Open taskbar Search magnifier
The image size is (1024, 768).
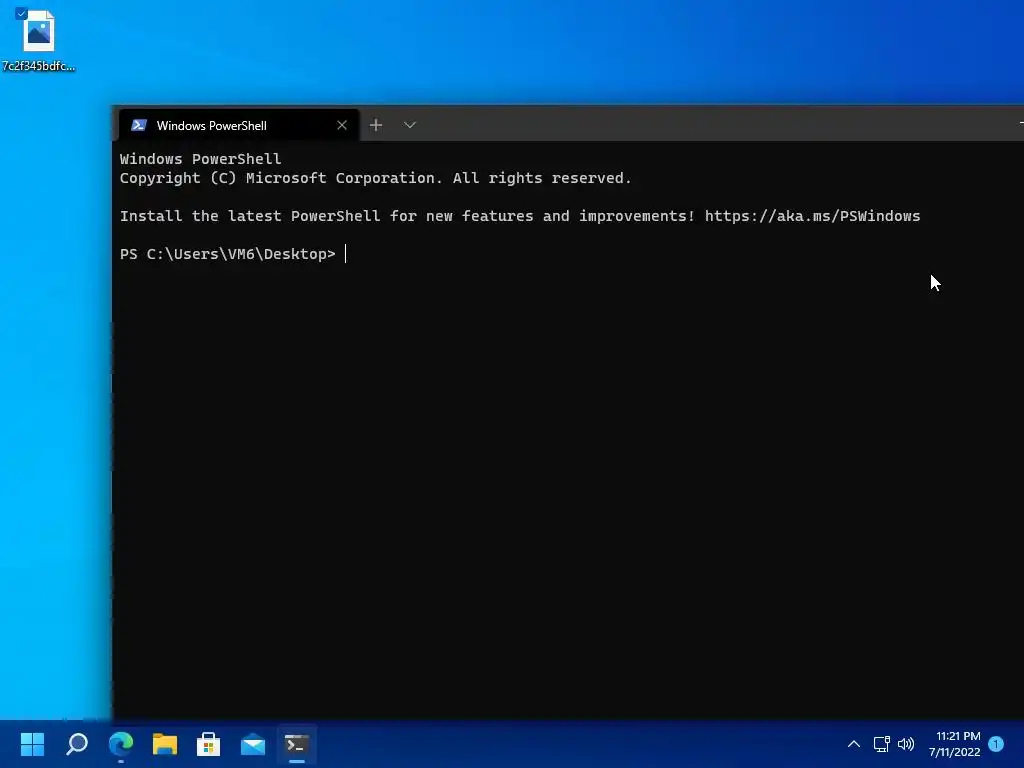[x=77, y=744]
